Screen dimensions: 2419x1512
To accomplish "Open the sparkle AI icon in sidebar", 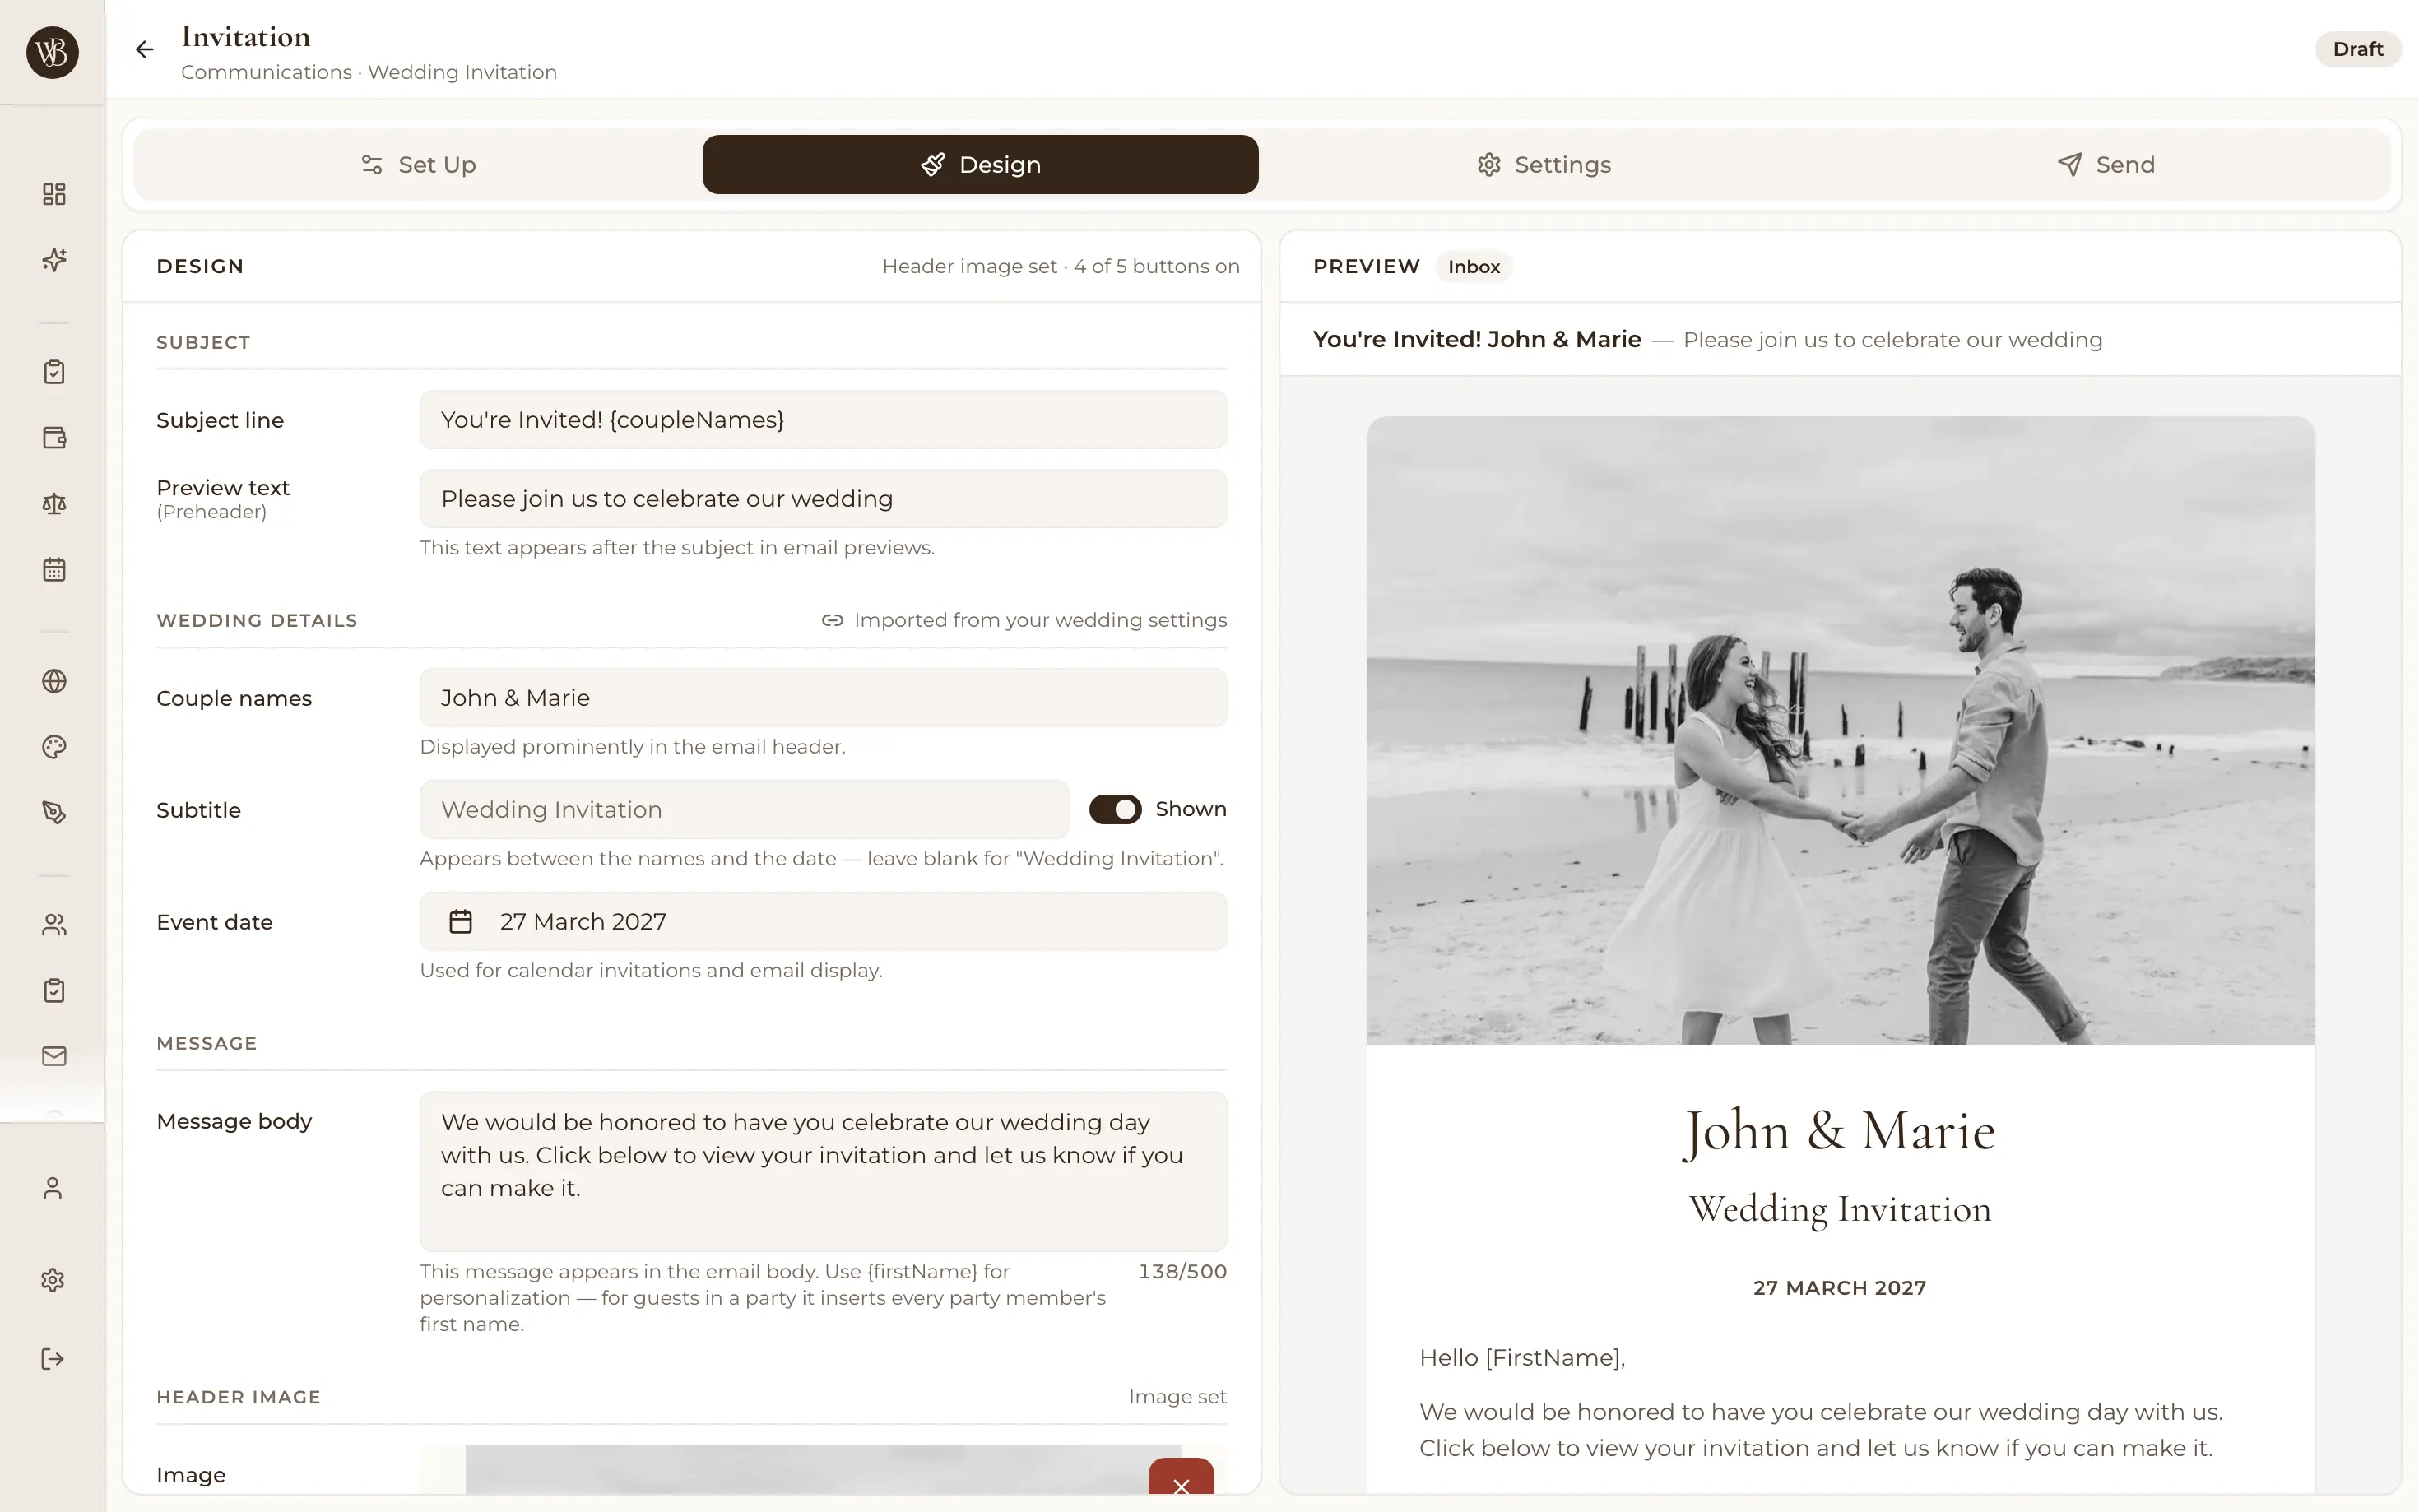I will [x=54, y=260].
